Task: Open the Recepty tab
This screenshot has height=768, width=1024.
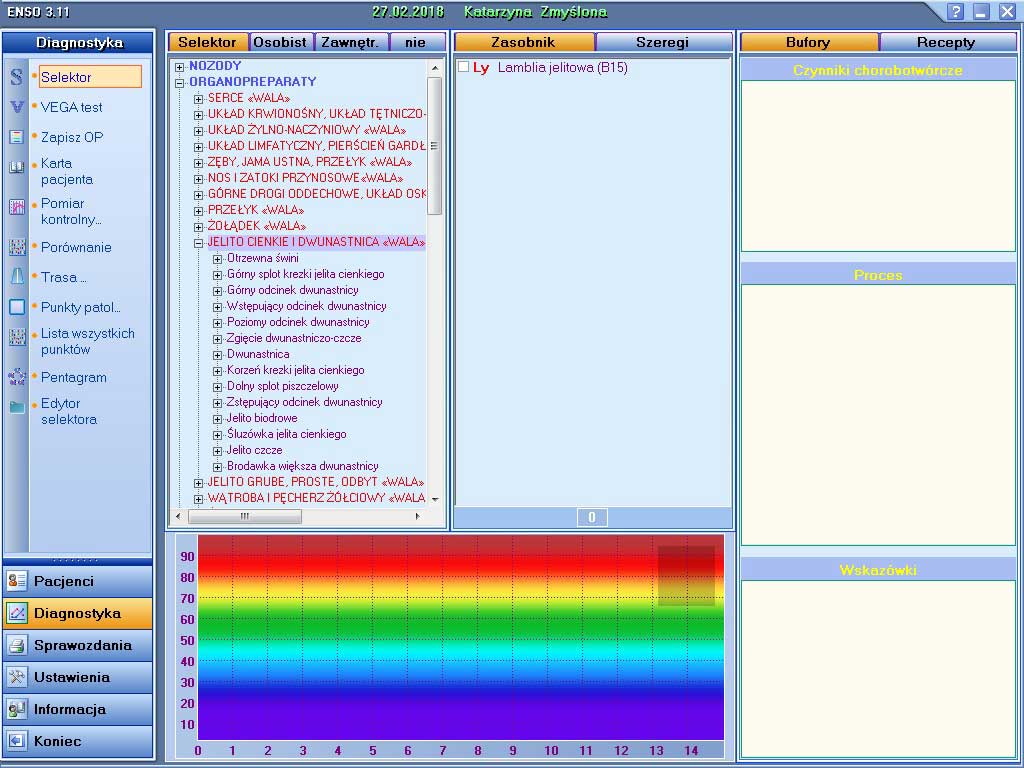Action: click(945, 42)
